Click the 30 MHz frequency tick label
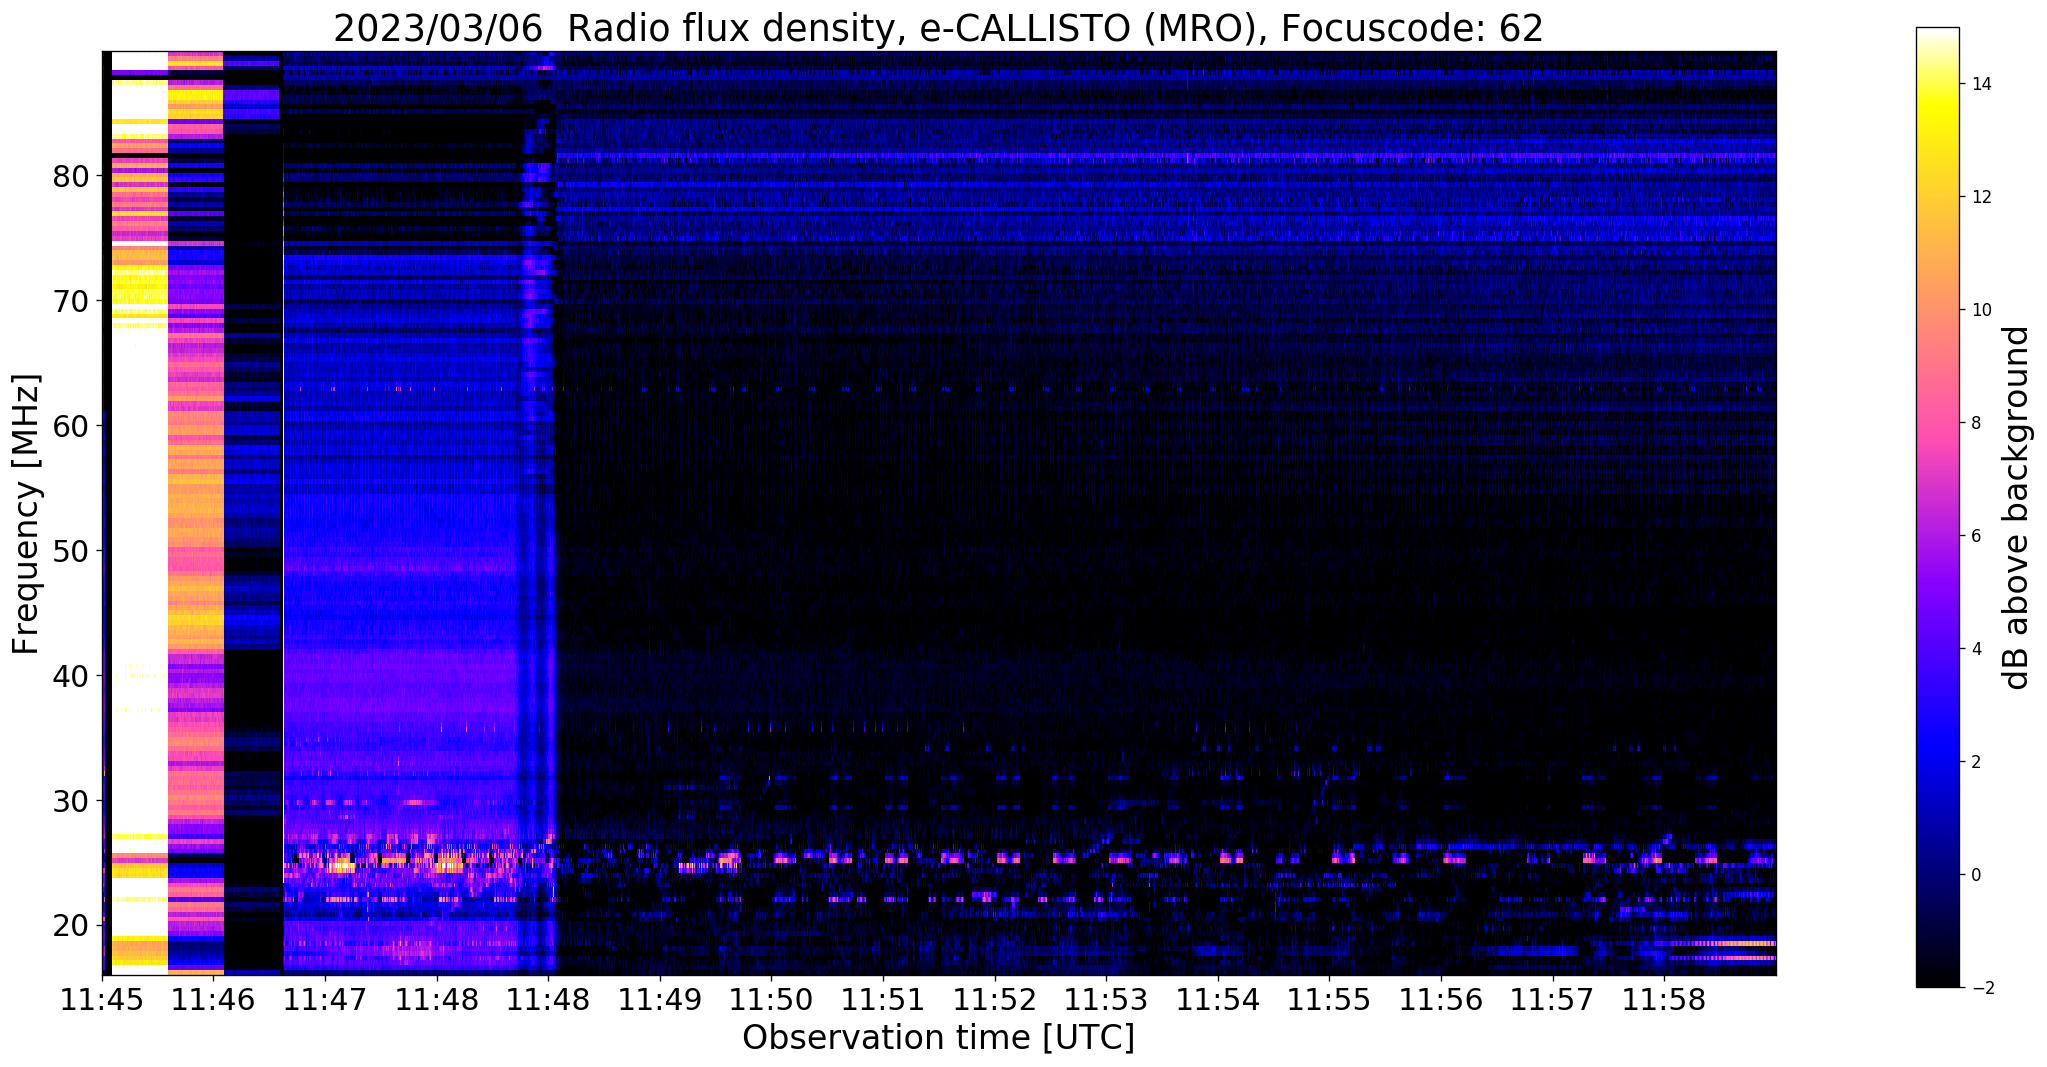Screen dimensions: 2047x1067 pos(71,801)
